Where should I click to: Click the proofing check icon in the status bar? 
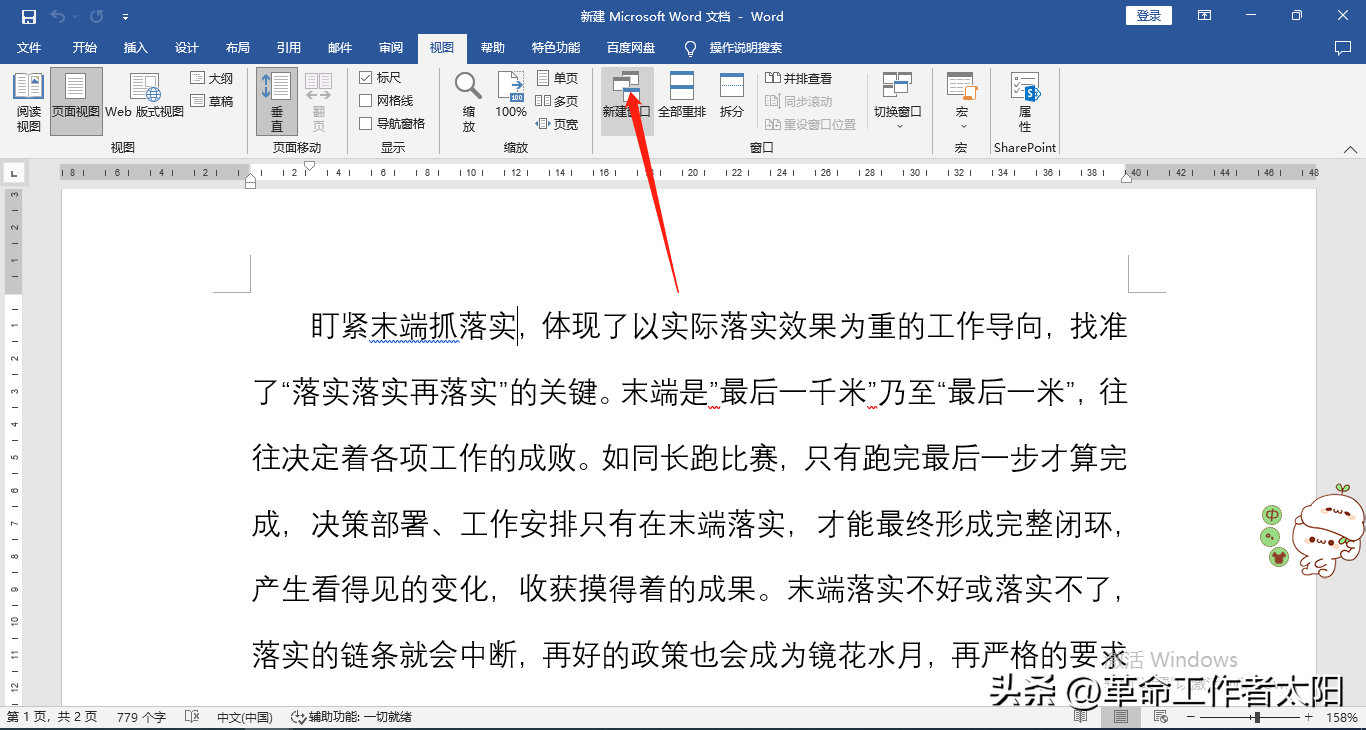tap(192, 717)
